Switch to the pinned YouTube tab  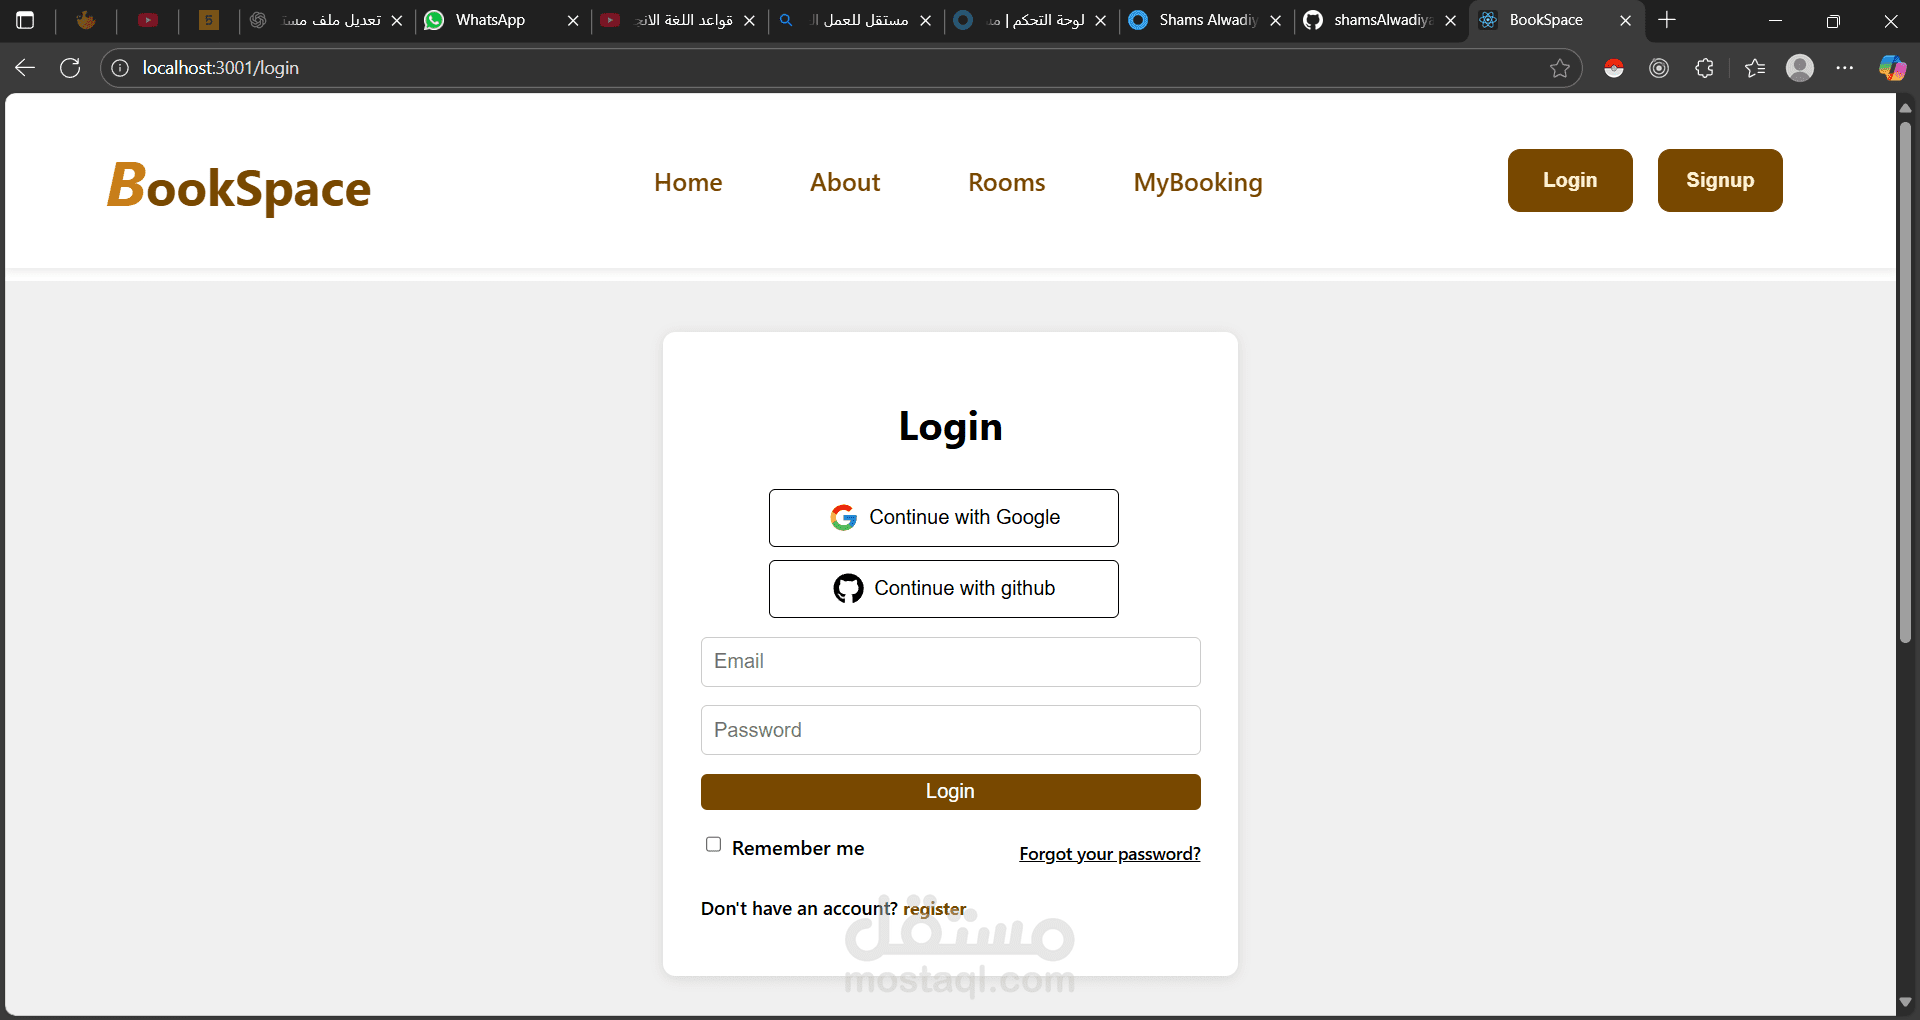[x=148, y=20]
